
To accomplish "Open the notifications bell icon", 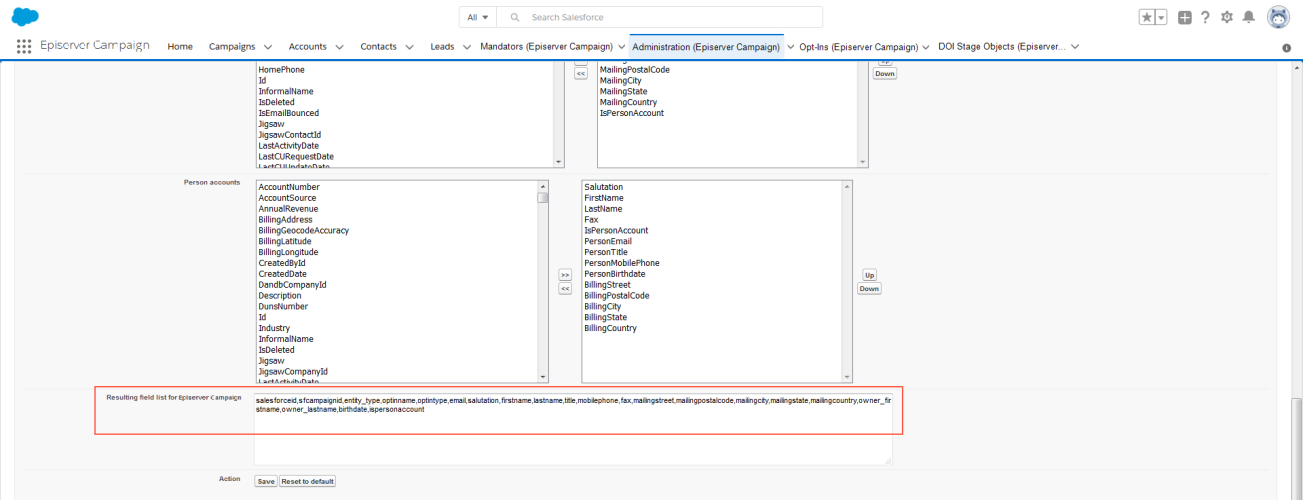I will [x=1248, y=17].
